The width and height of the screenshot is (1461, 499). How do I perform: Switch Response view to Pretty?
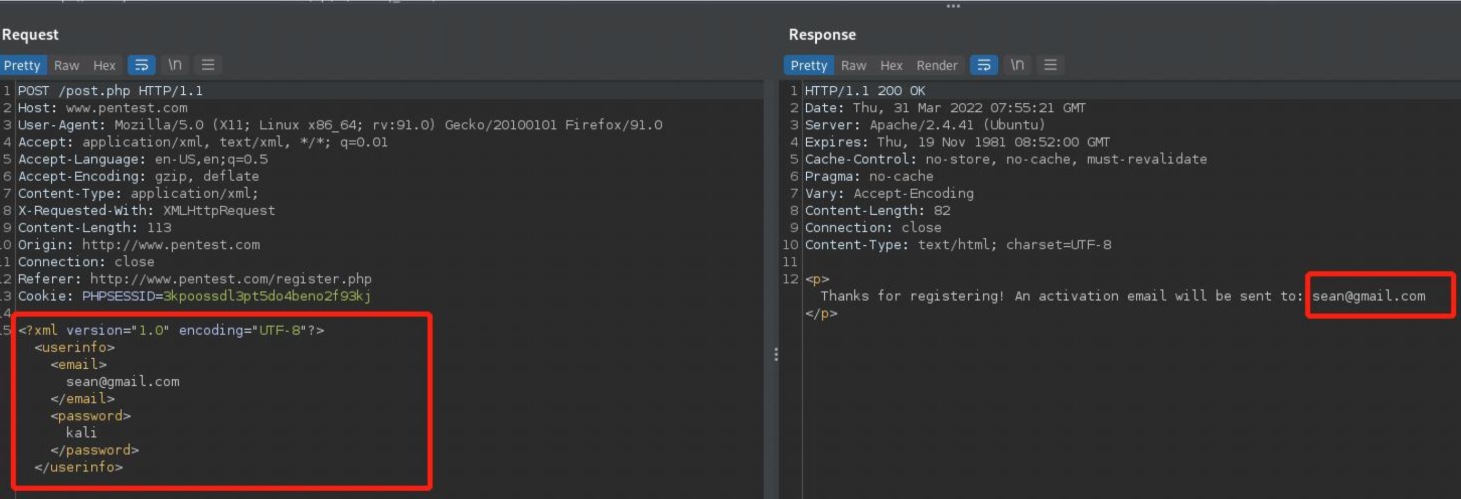coord(809,65)
